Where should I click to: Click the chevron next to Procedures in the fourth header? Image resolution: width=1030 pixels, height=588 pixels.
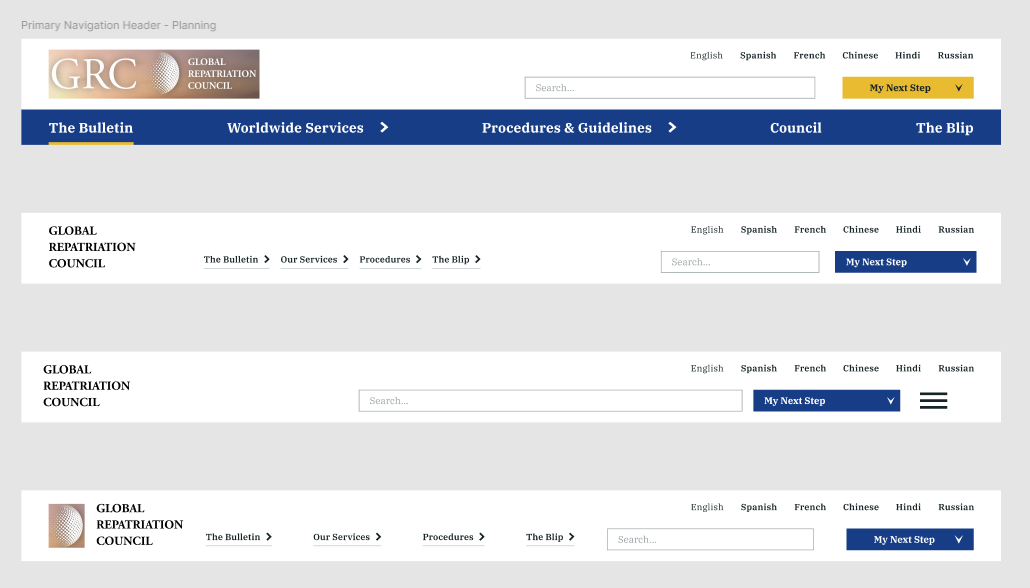pos(482,537)
